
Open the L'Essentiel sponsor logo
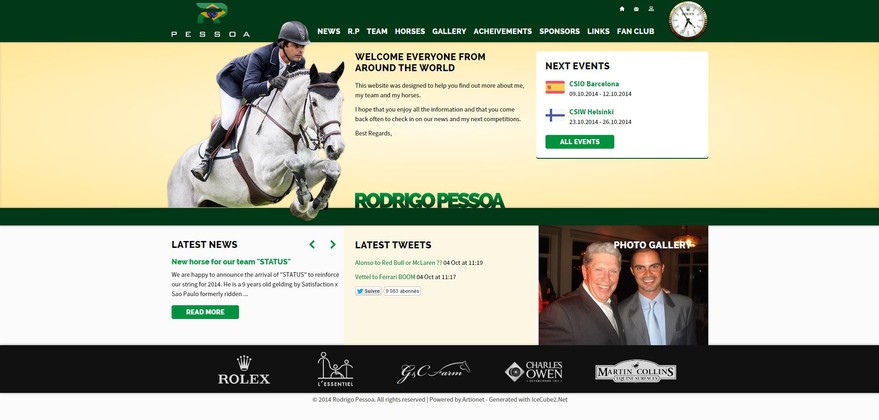[x=335, y=370]
